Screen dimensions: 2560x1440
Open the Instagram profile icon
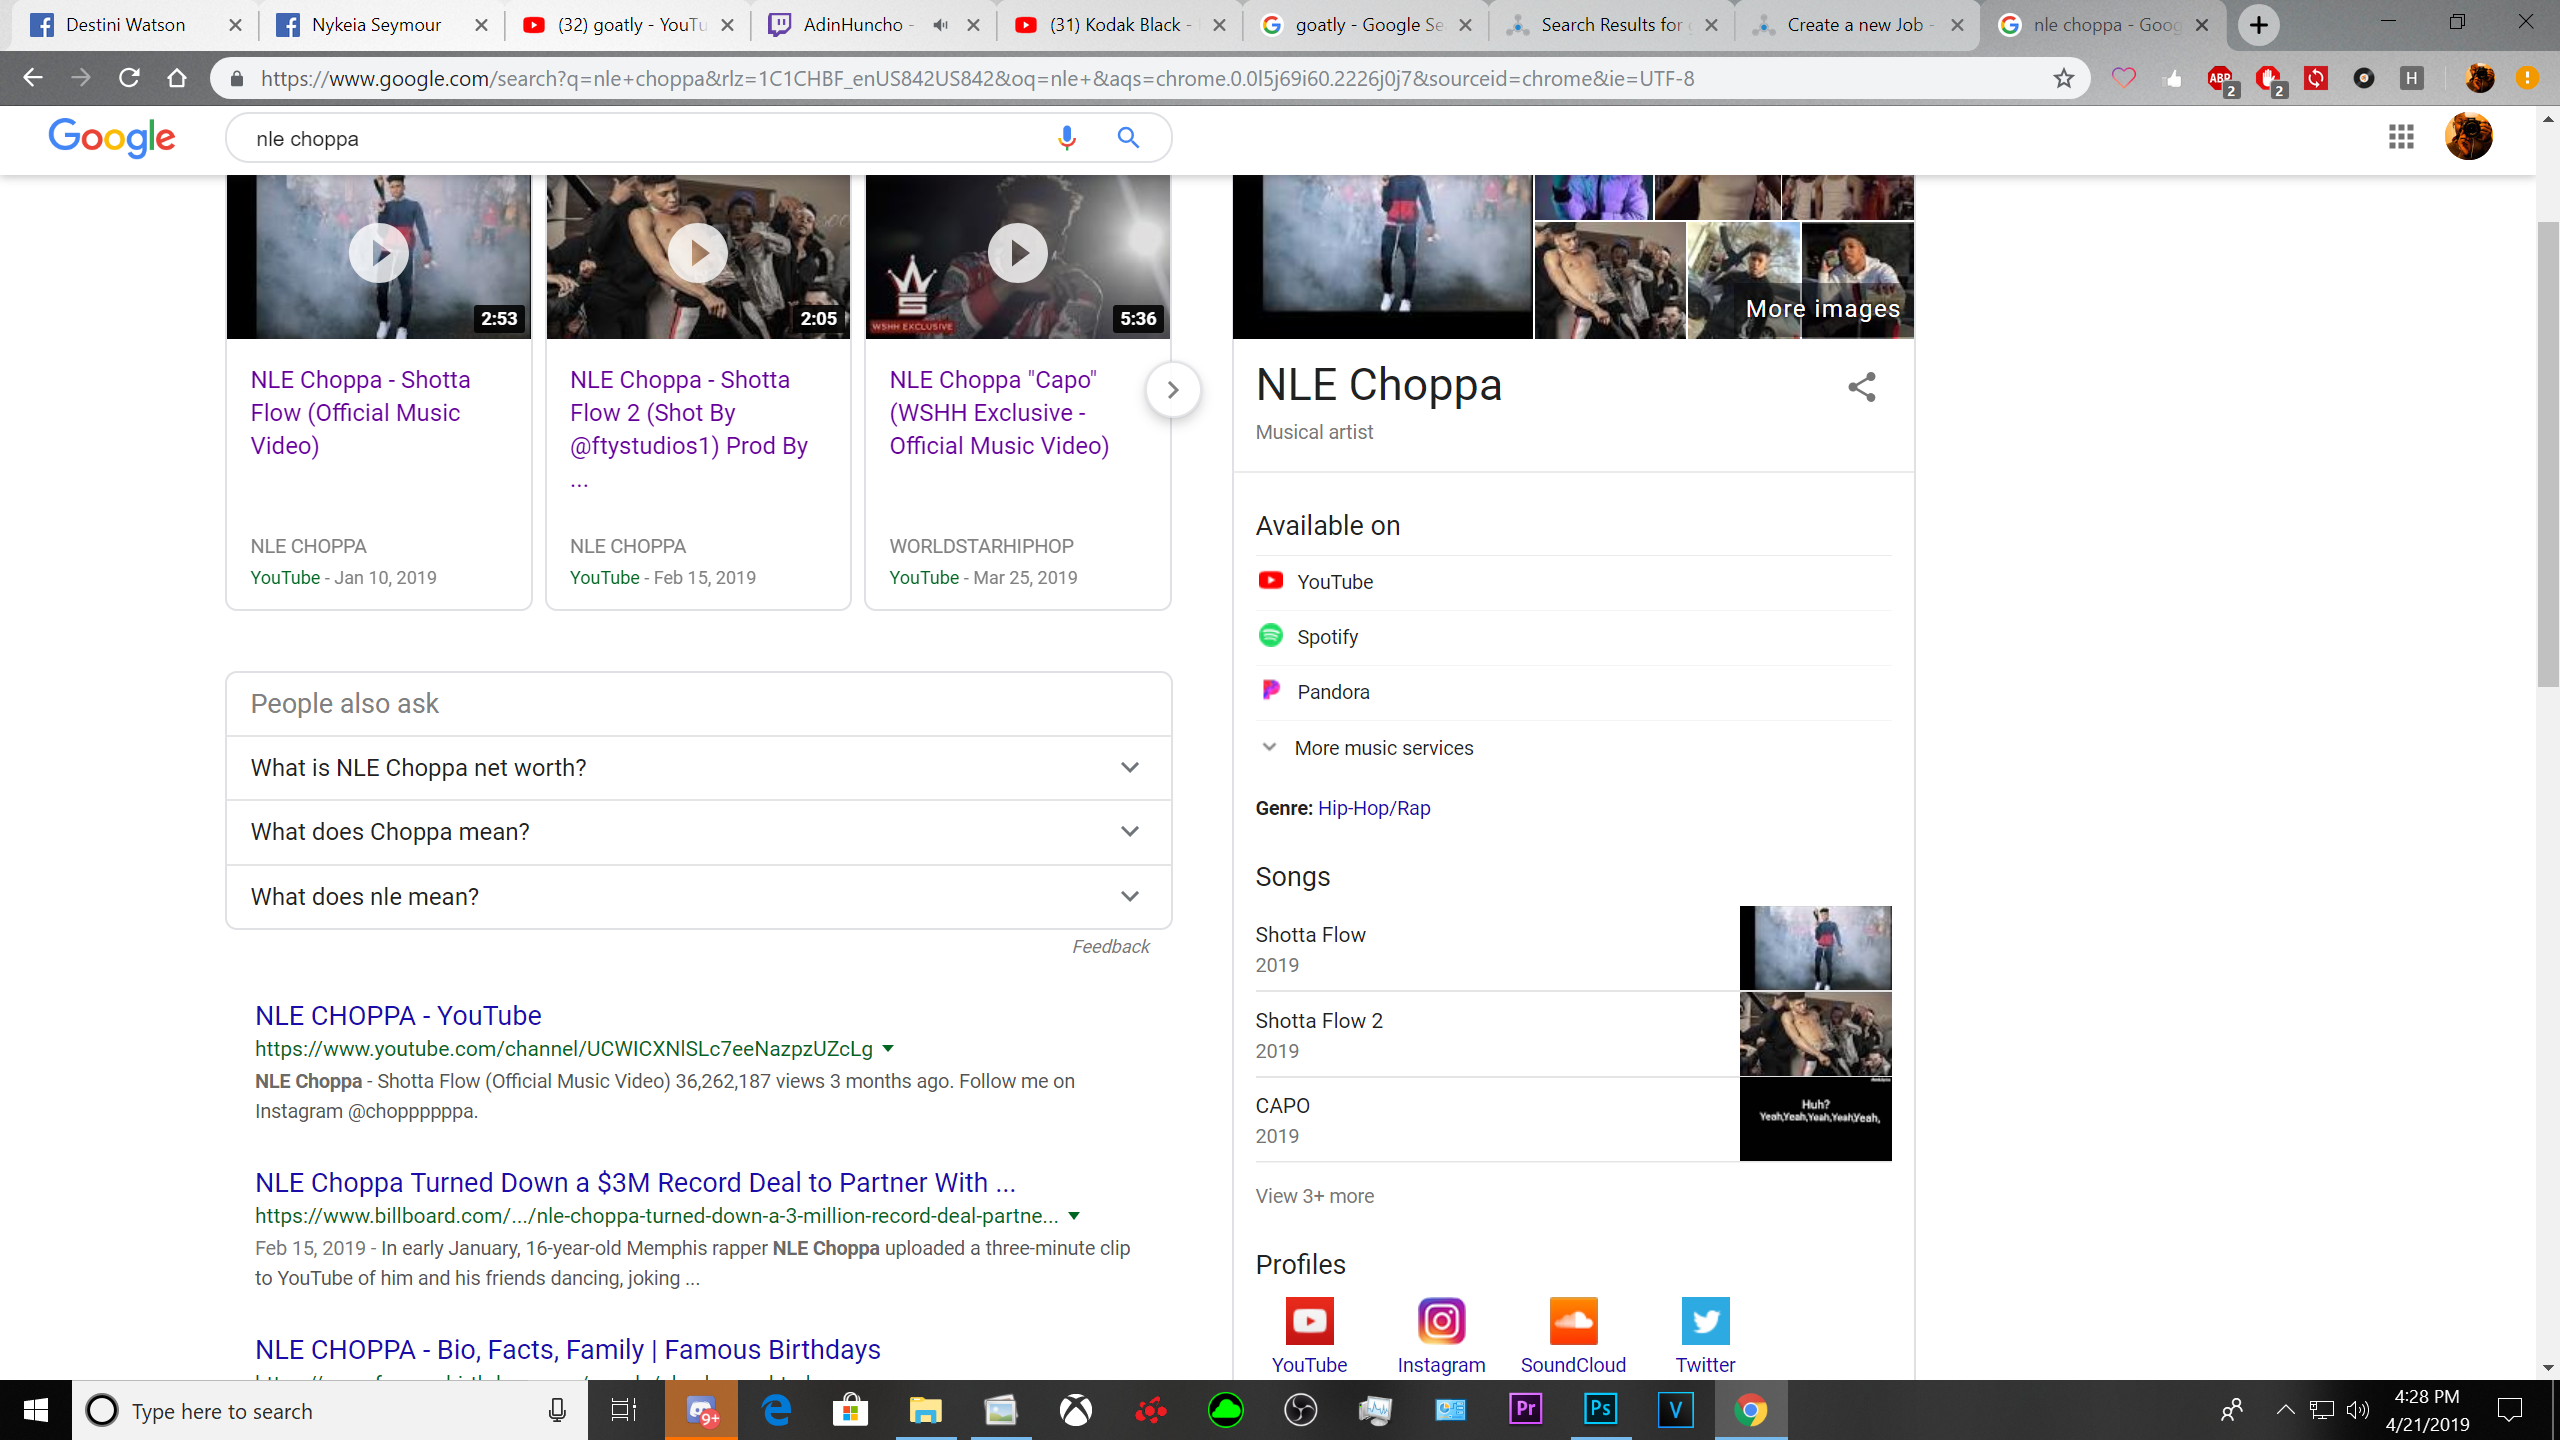click(1441, 1321)
